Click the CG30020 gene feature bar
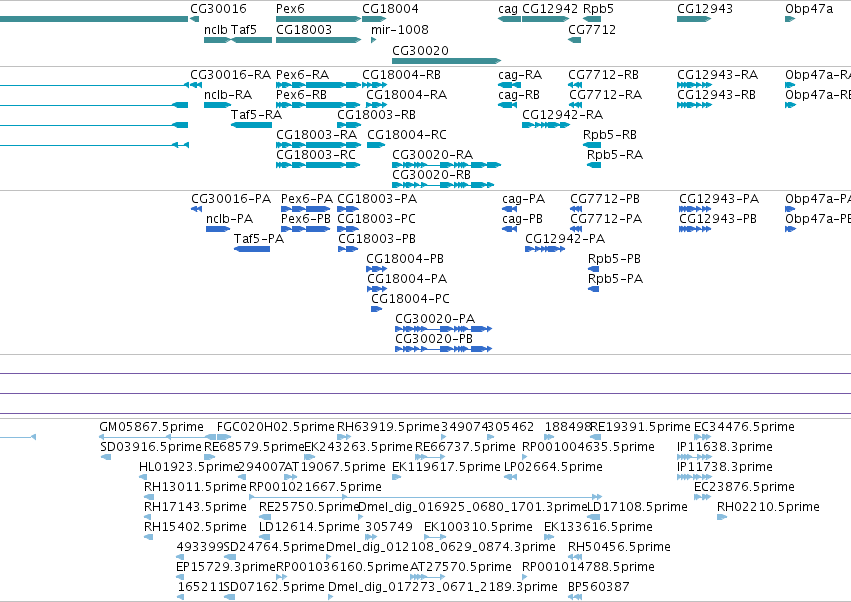This screenshot has width=851, height=602. (446, 61)
